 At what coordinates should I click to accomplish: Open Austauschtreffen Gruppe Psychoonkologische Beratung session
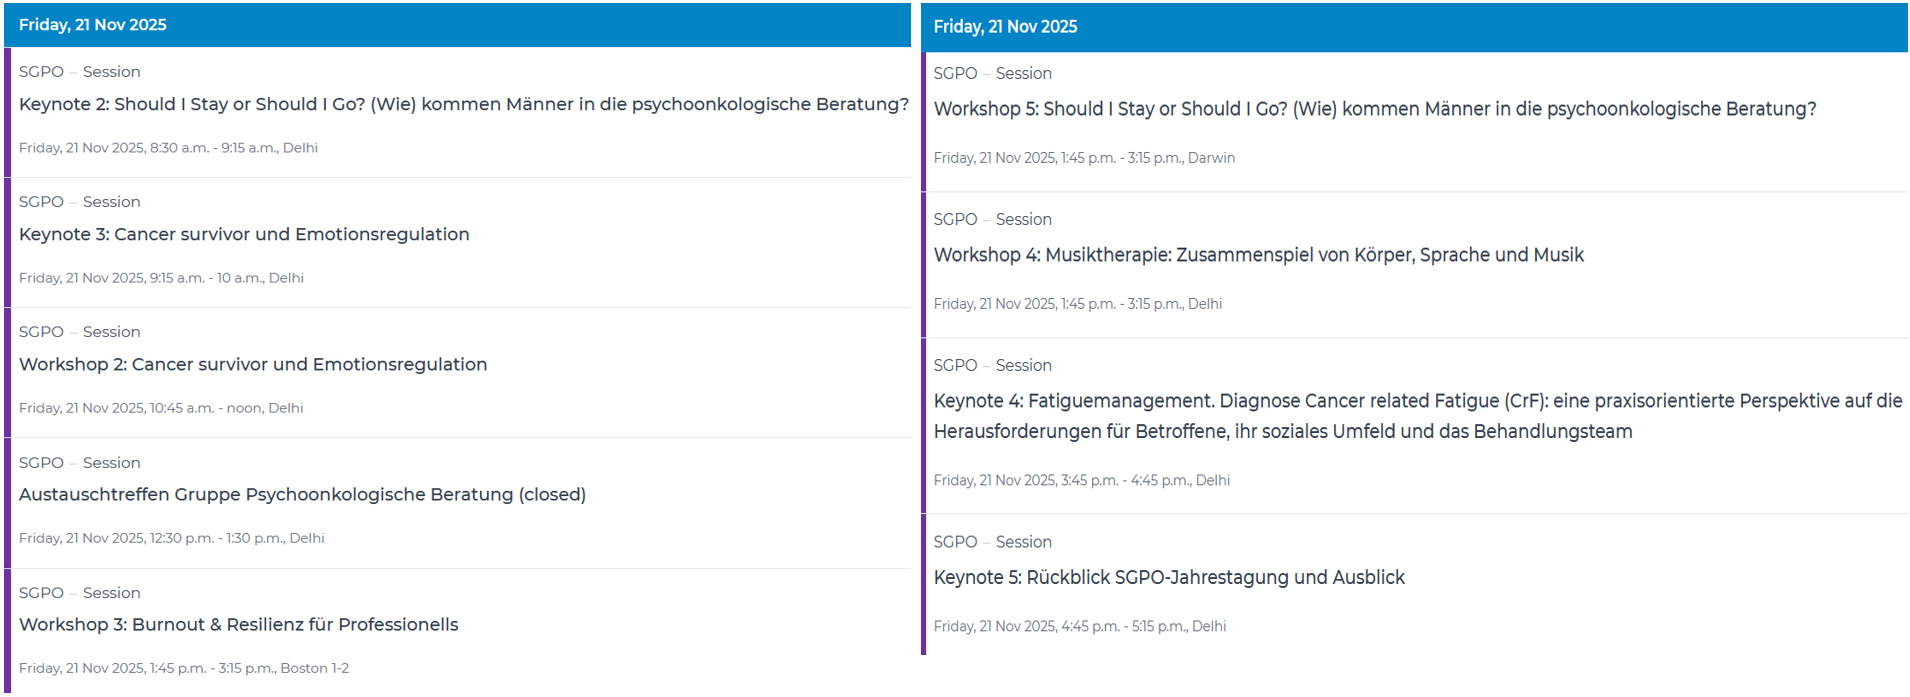pos(302,494)
